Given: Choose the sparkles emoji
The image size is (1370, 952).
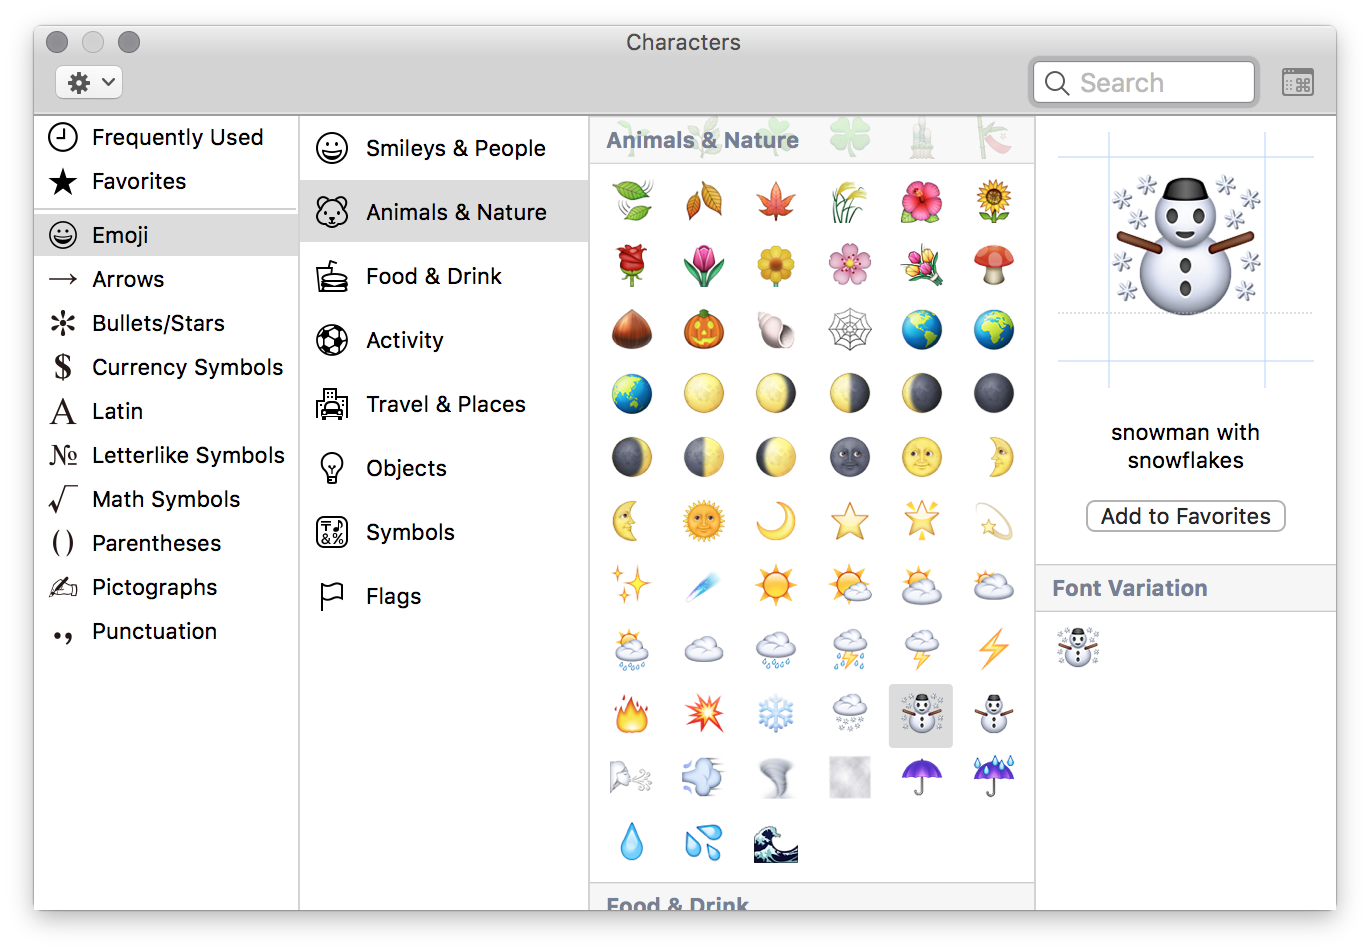Looking at the screenshot, I should (632, 585).
